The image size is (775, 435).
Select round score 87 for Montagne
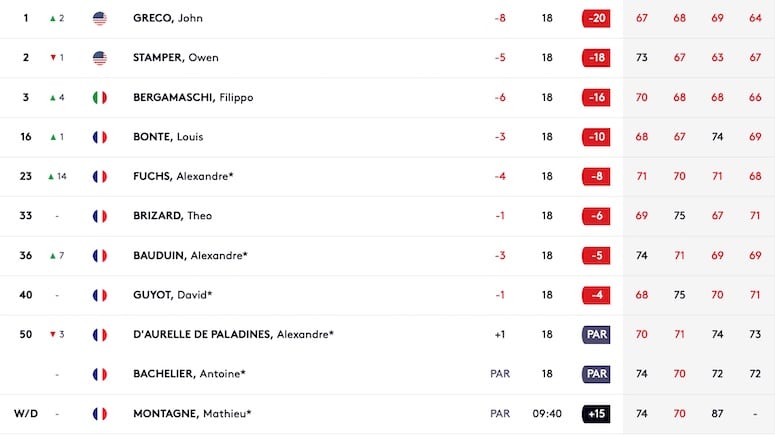[717, 414]
